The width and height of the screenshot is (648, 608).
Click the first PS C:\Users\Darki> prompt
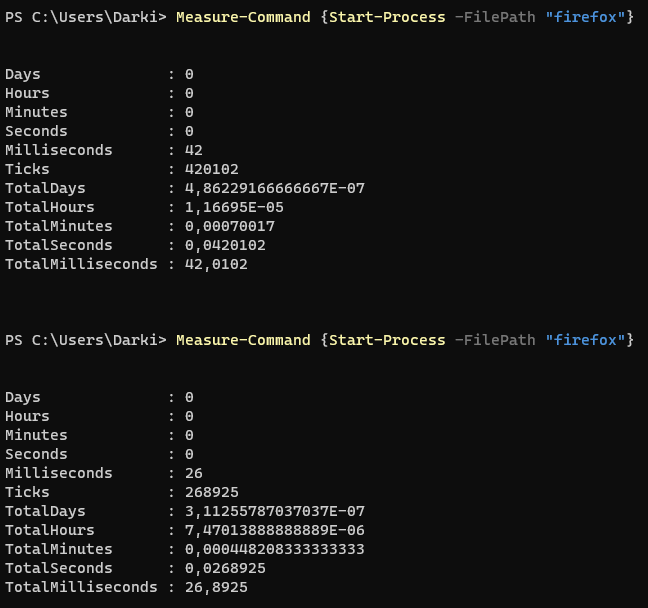click(x=86, y=17)
